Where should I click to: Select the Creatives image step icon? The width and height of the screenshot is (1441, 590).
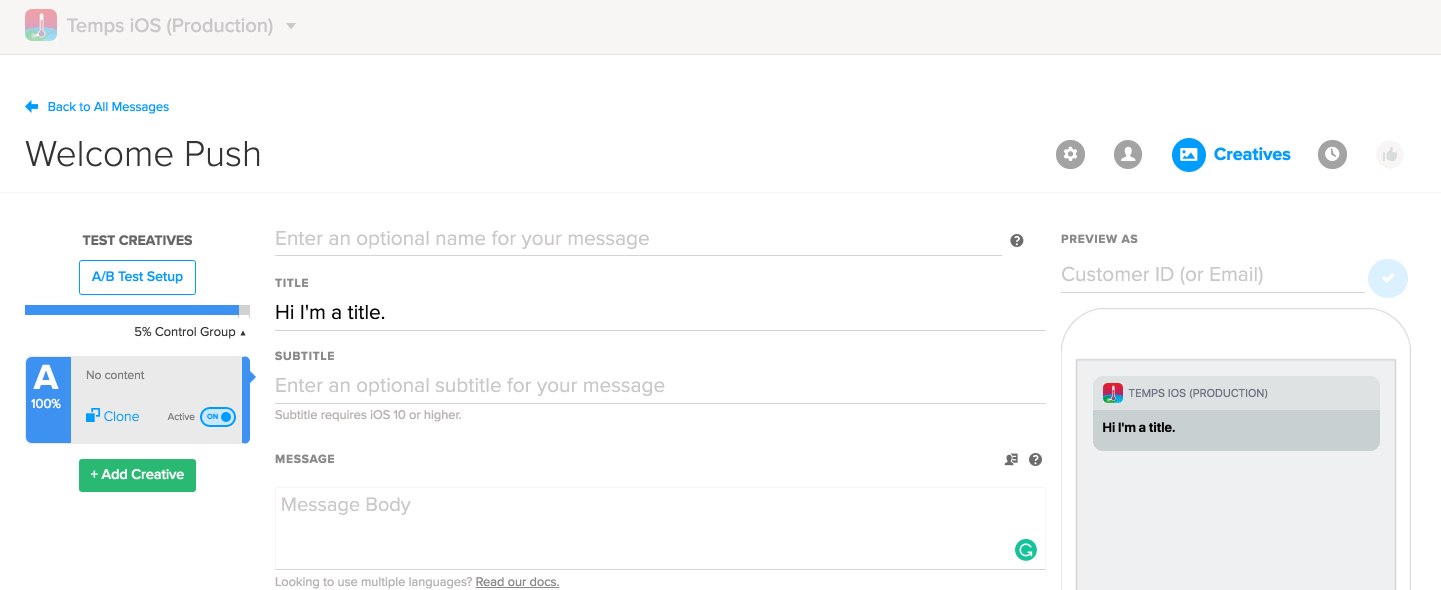[1189, 155]
